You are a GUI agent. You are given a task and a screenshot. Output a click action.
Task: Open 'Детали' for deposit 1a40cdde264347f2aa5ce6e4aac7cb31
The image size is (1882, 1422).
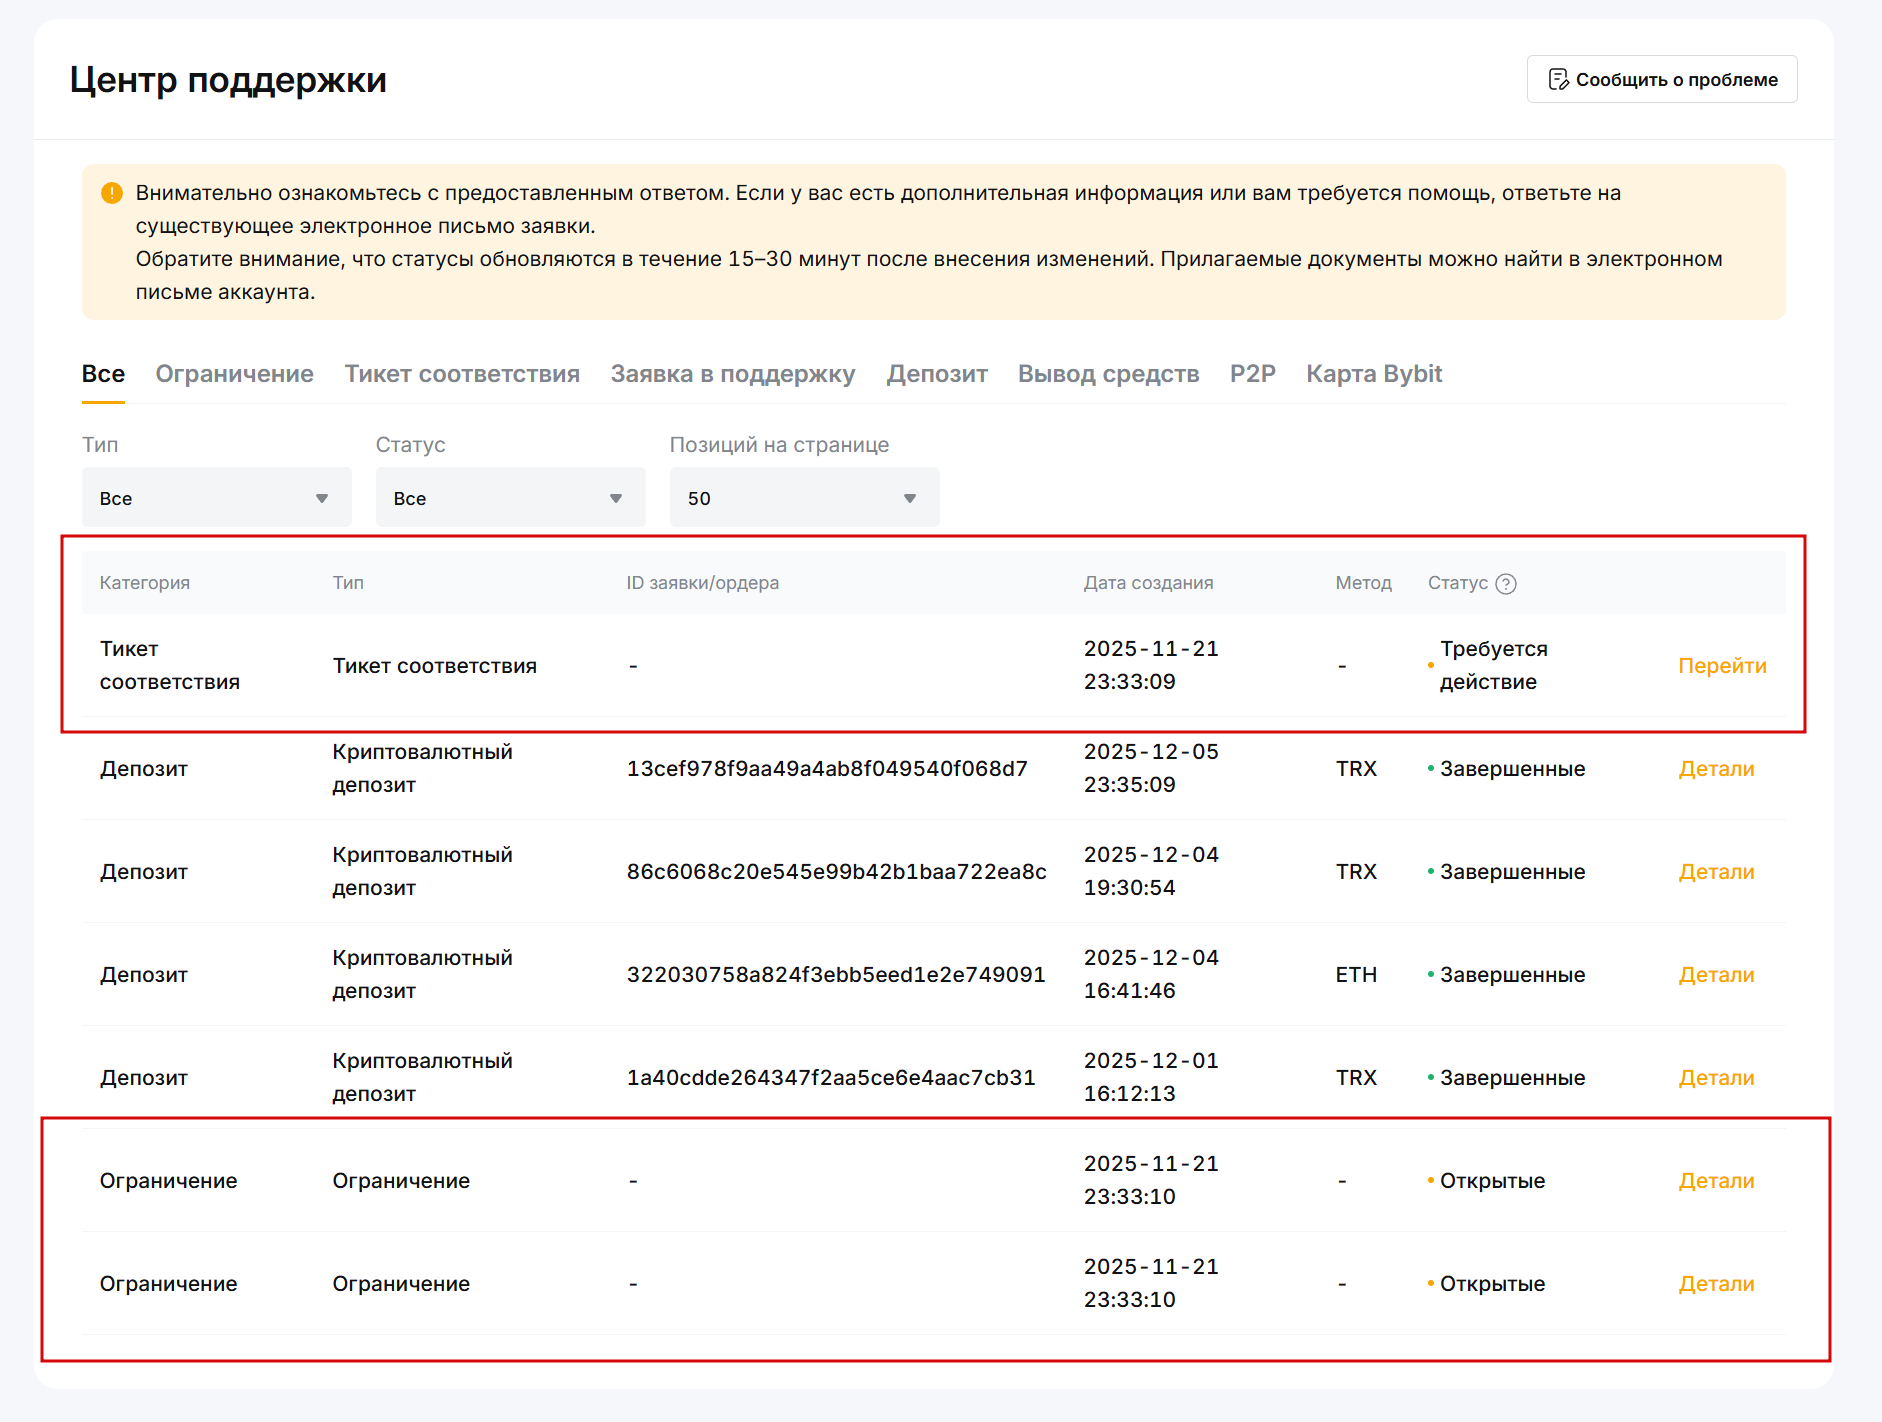tap(1716, 1078)
